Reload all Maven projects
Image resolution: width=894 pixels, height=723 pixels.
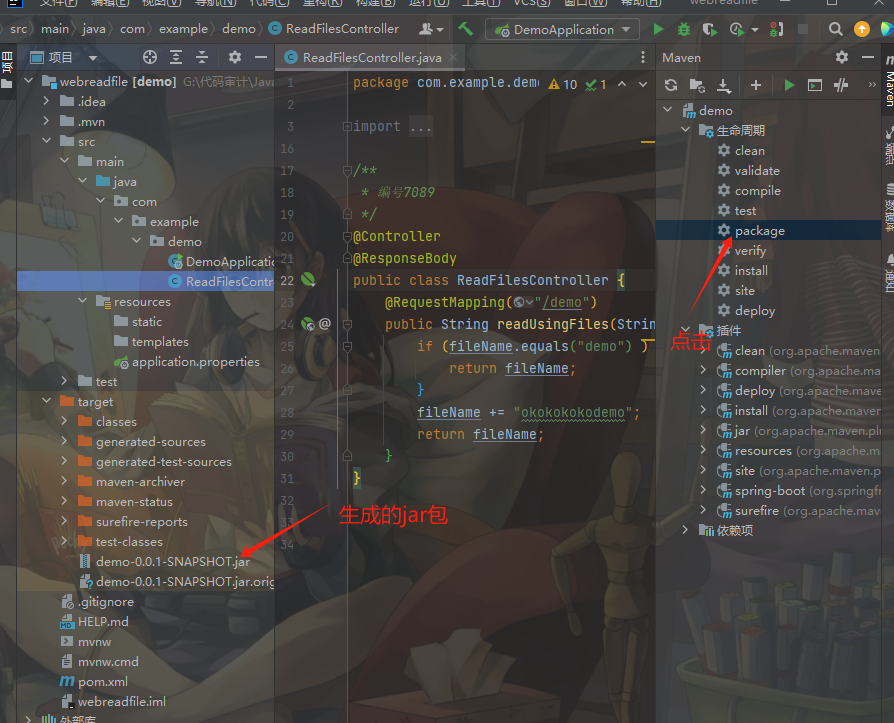tap(671, 85)
